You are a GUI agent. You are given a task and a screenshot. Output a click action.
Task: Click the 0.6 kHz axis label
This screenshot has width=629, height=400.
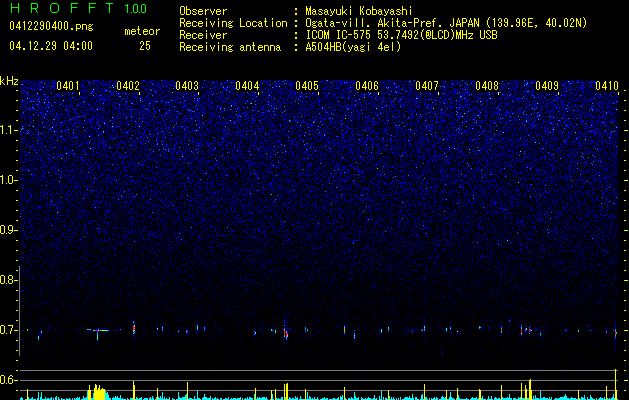[x=8, y=380]
